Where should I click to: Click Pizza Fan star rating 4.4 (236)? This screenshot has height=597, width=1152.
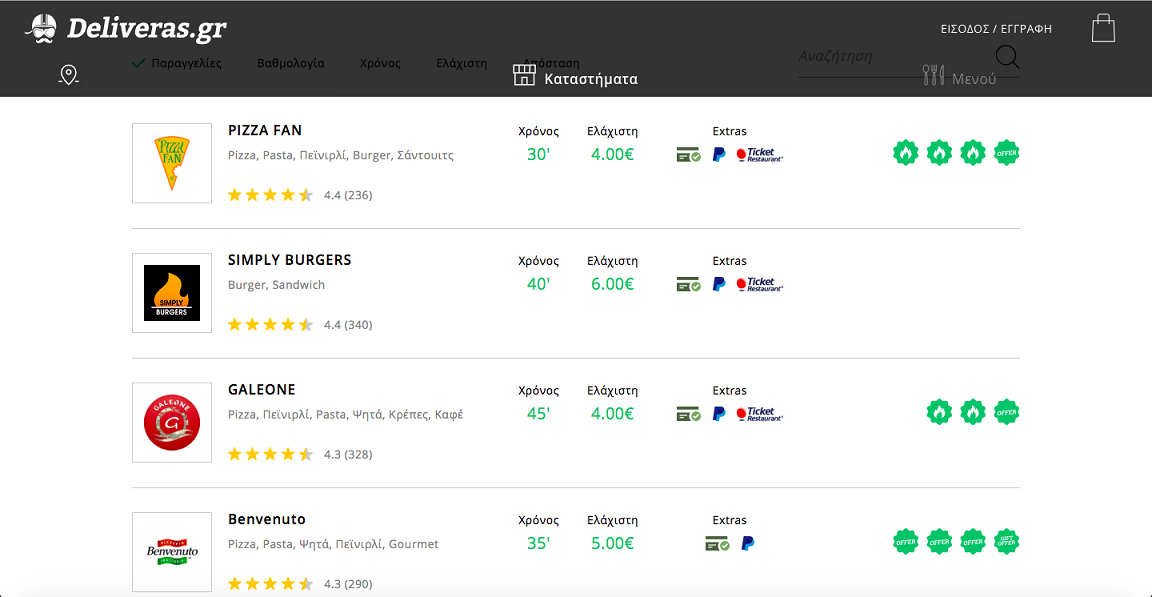pyautogui.click(x=300, y=195)
